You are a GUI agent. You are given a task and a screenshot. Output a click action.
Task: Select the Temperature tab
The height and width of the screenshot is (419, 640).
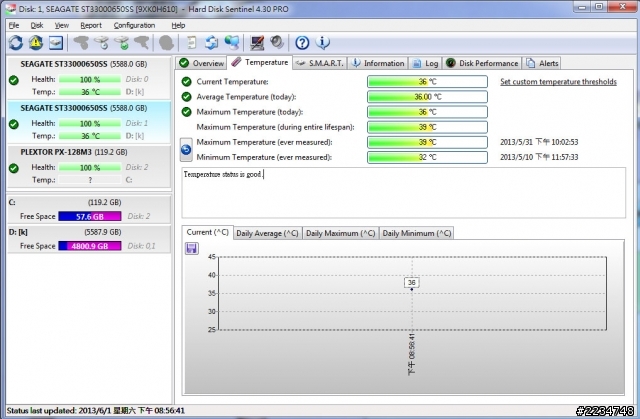click(260, 62)
